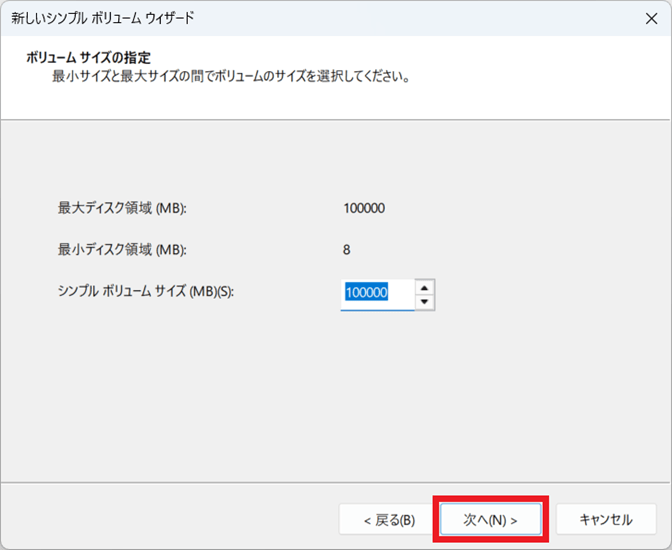
Task: Click the 最小ディスク領域 (MB) label
Action: click(x=123, y=250)
